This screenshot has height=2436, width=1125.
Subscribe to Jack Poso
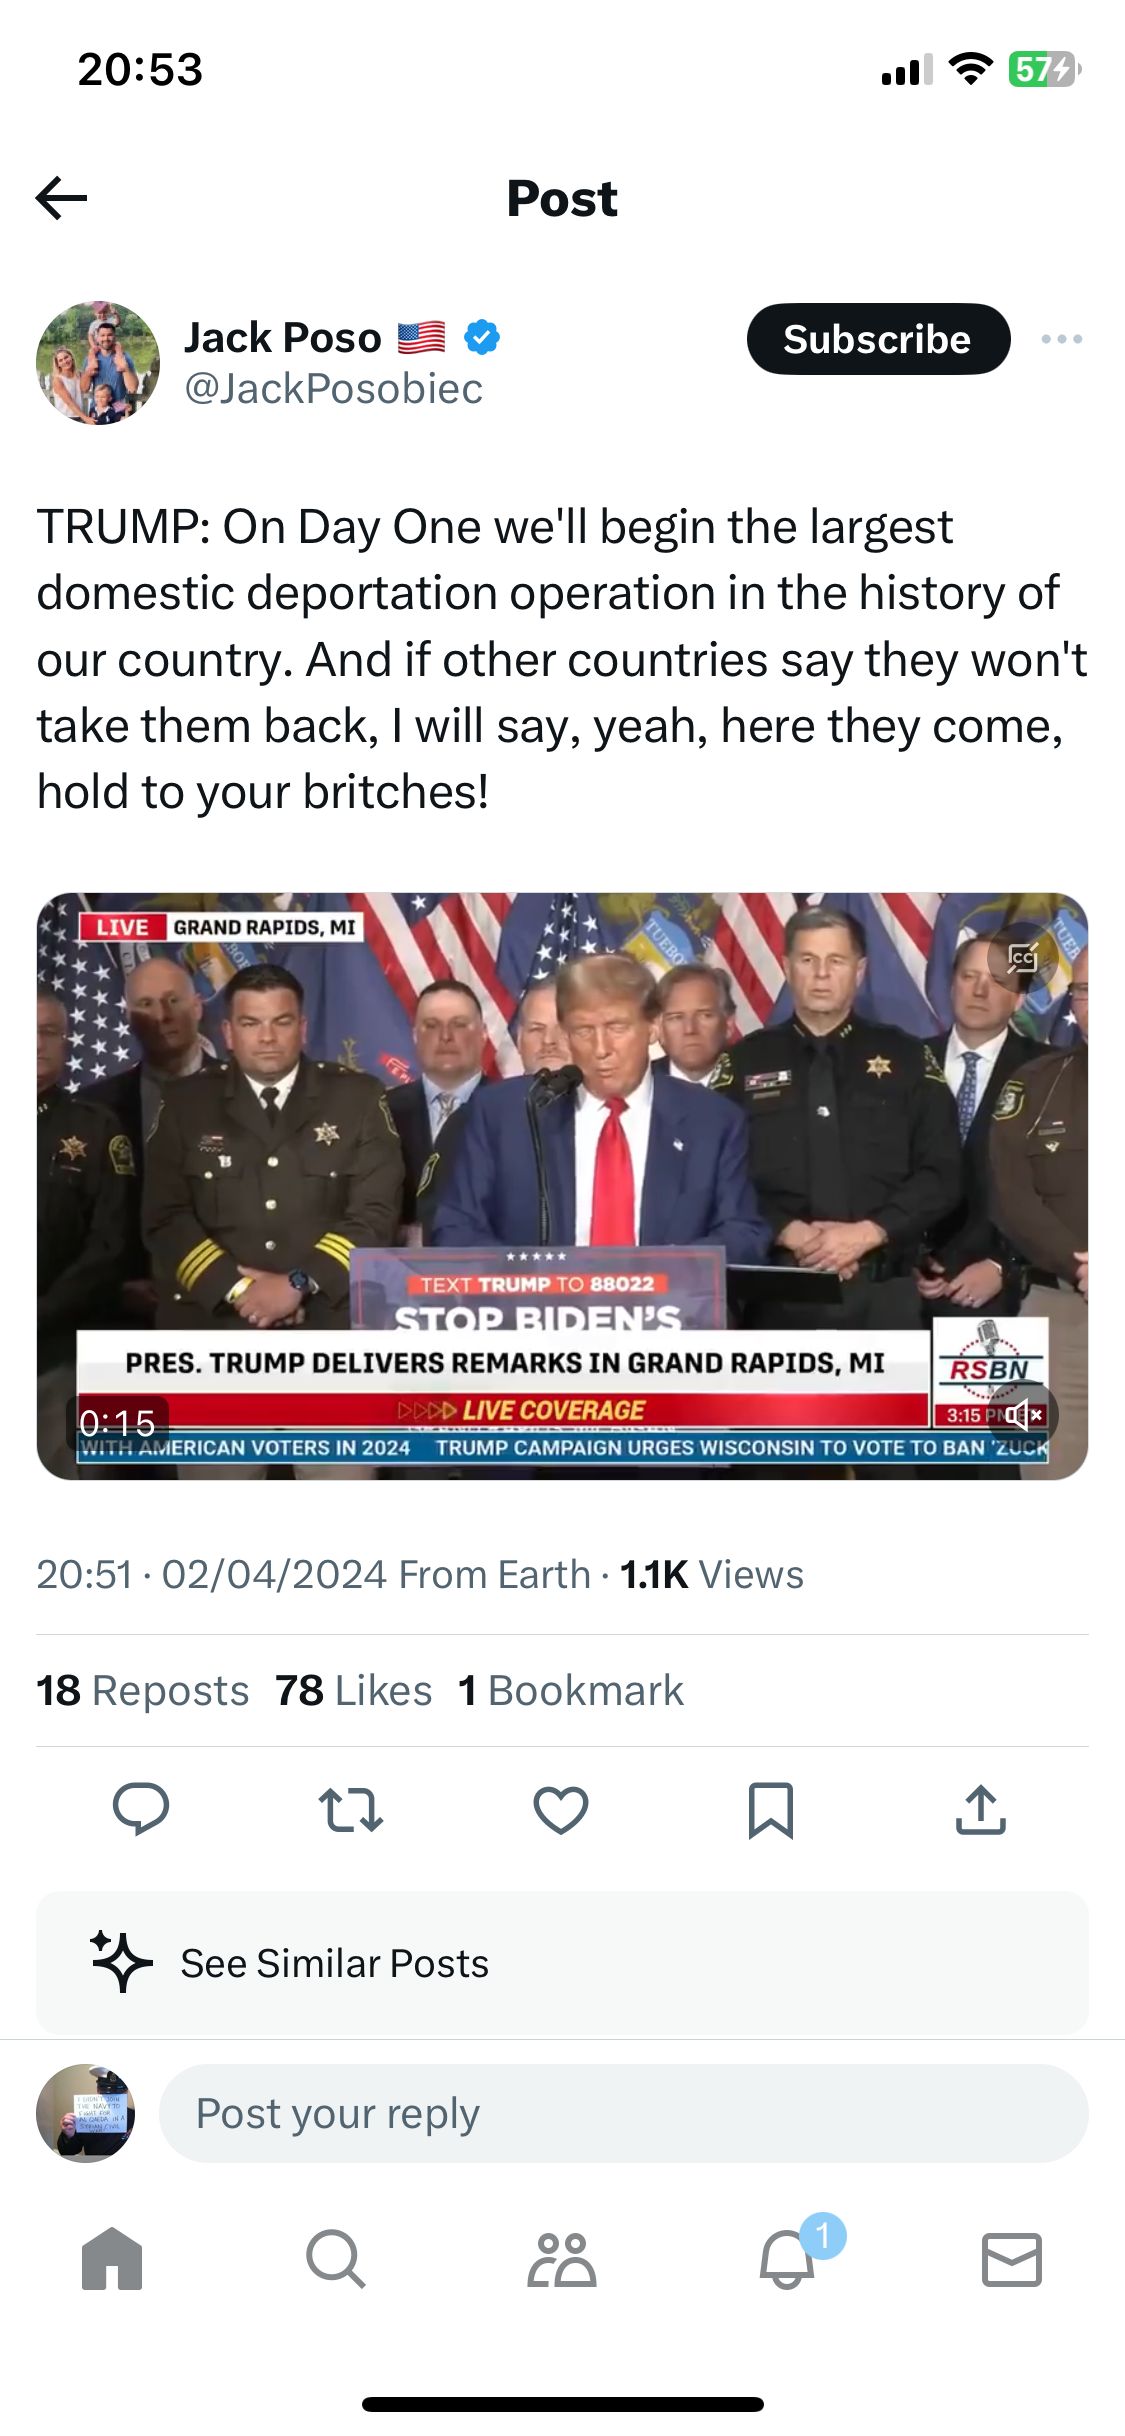878,339
